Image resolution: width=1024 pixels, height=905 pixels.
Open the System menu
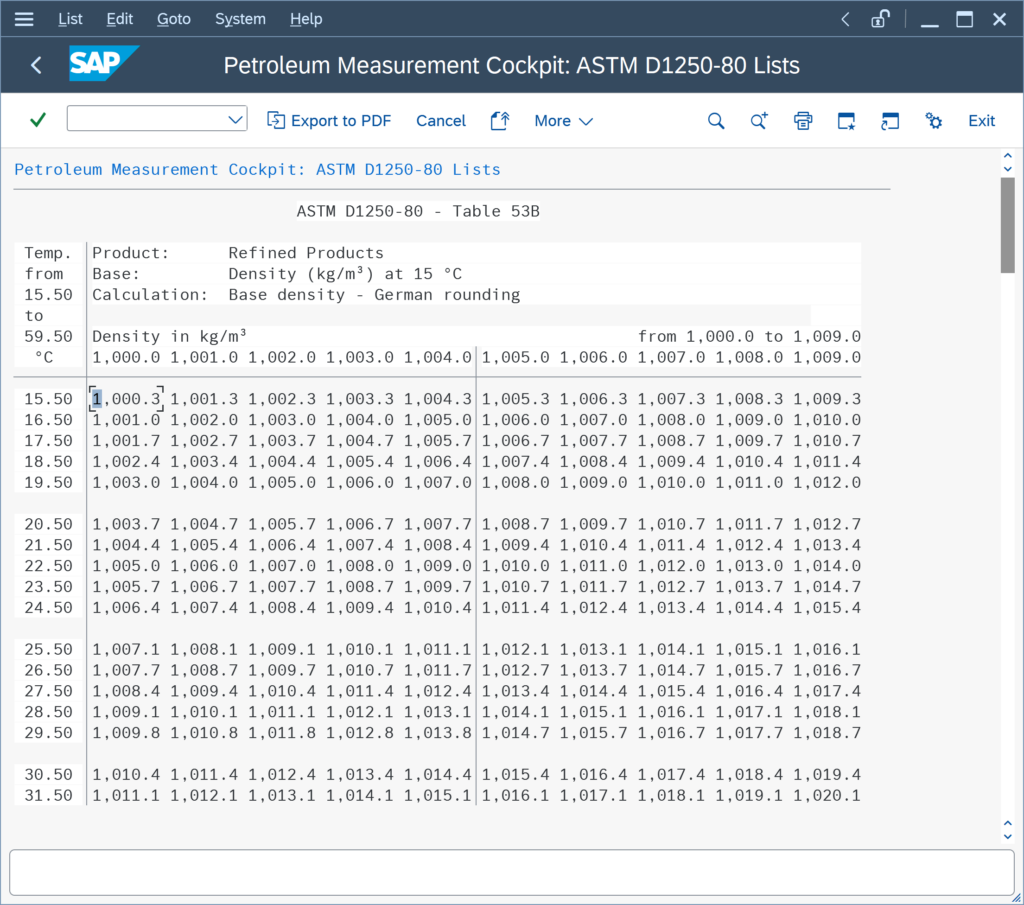click(x=240, y=19)
